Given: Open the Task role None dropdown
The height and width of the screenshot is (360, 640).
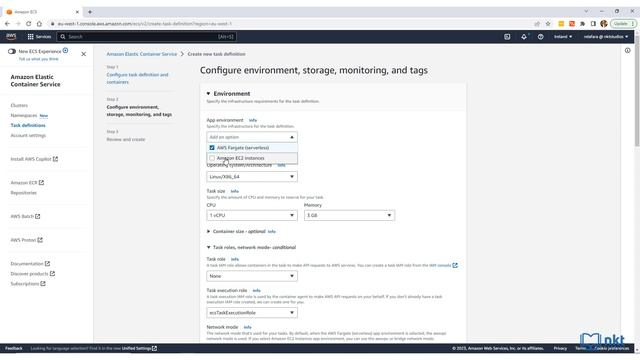Looking at the screenshot, I should click(252, 276).
